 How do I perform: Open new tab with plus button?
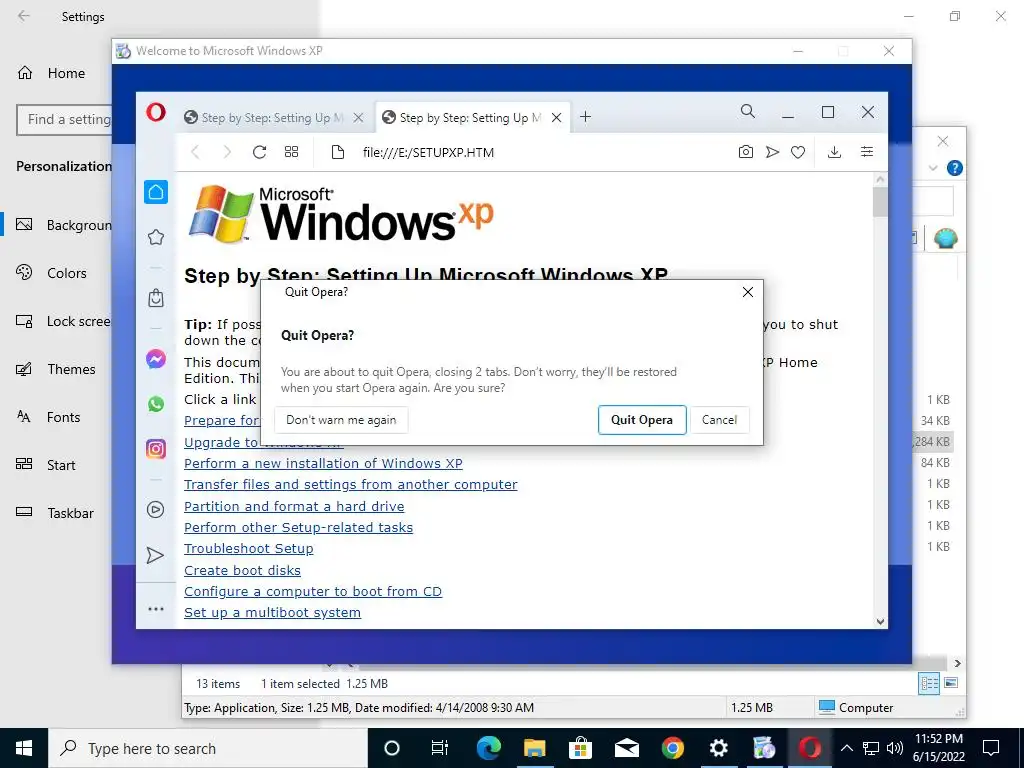click(585, 117)
